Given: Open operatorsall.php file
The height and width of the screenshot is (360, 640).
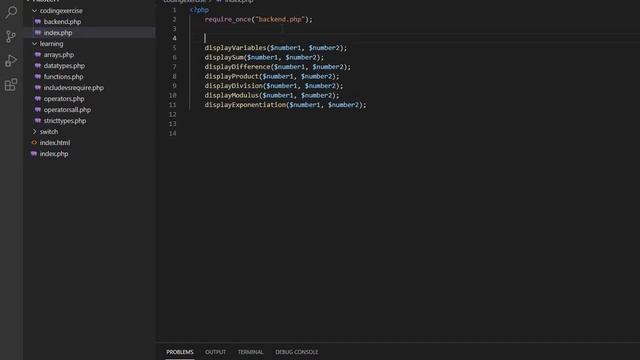Looking at the screenshot, I should click(x=67, y=110).
